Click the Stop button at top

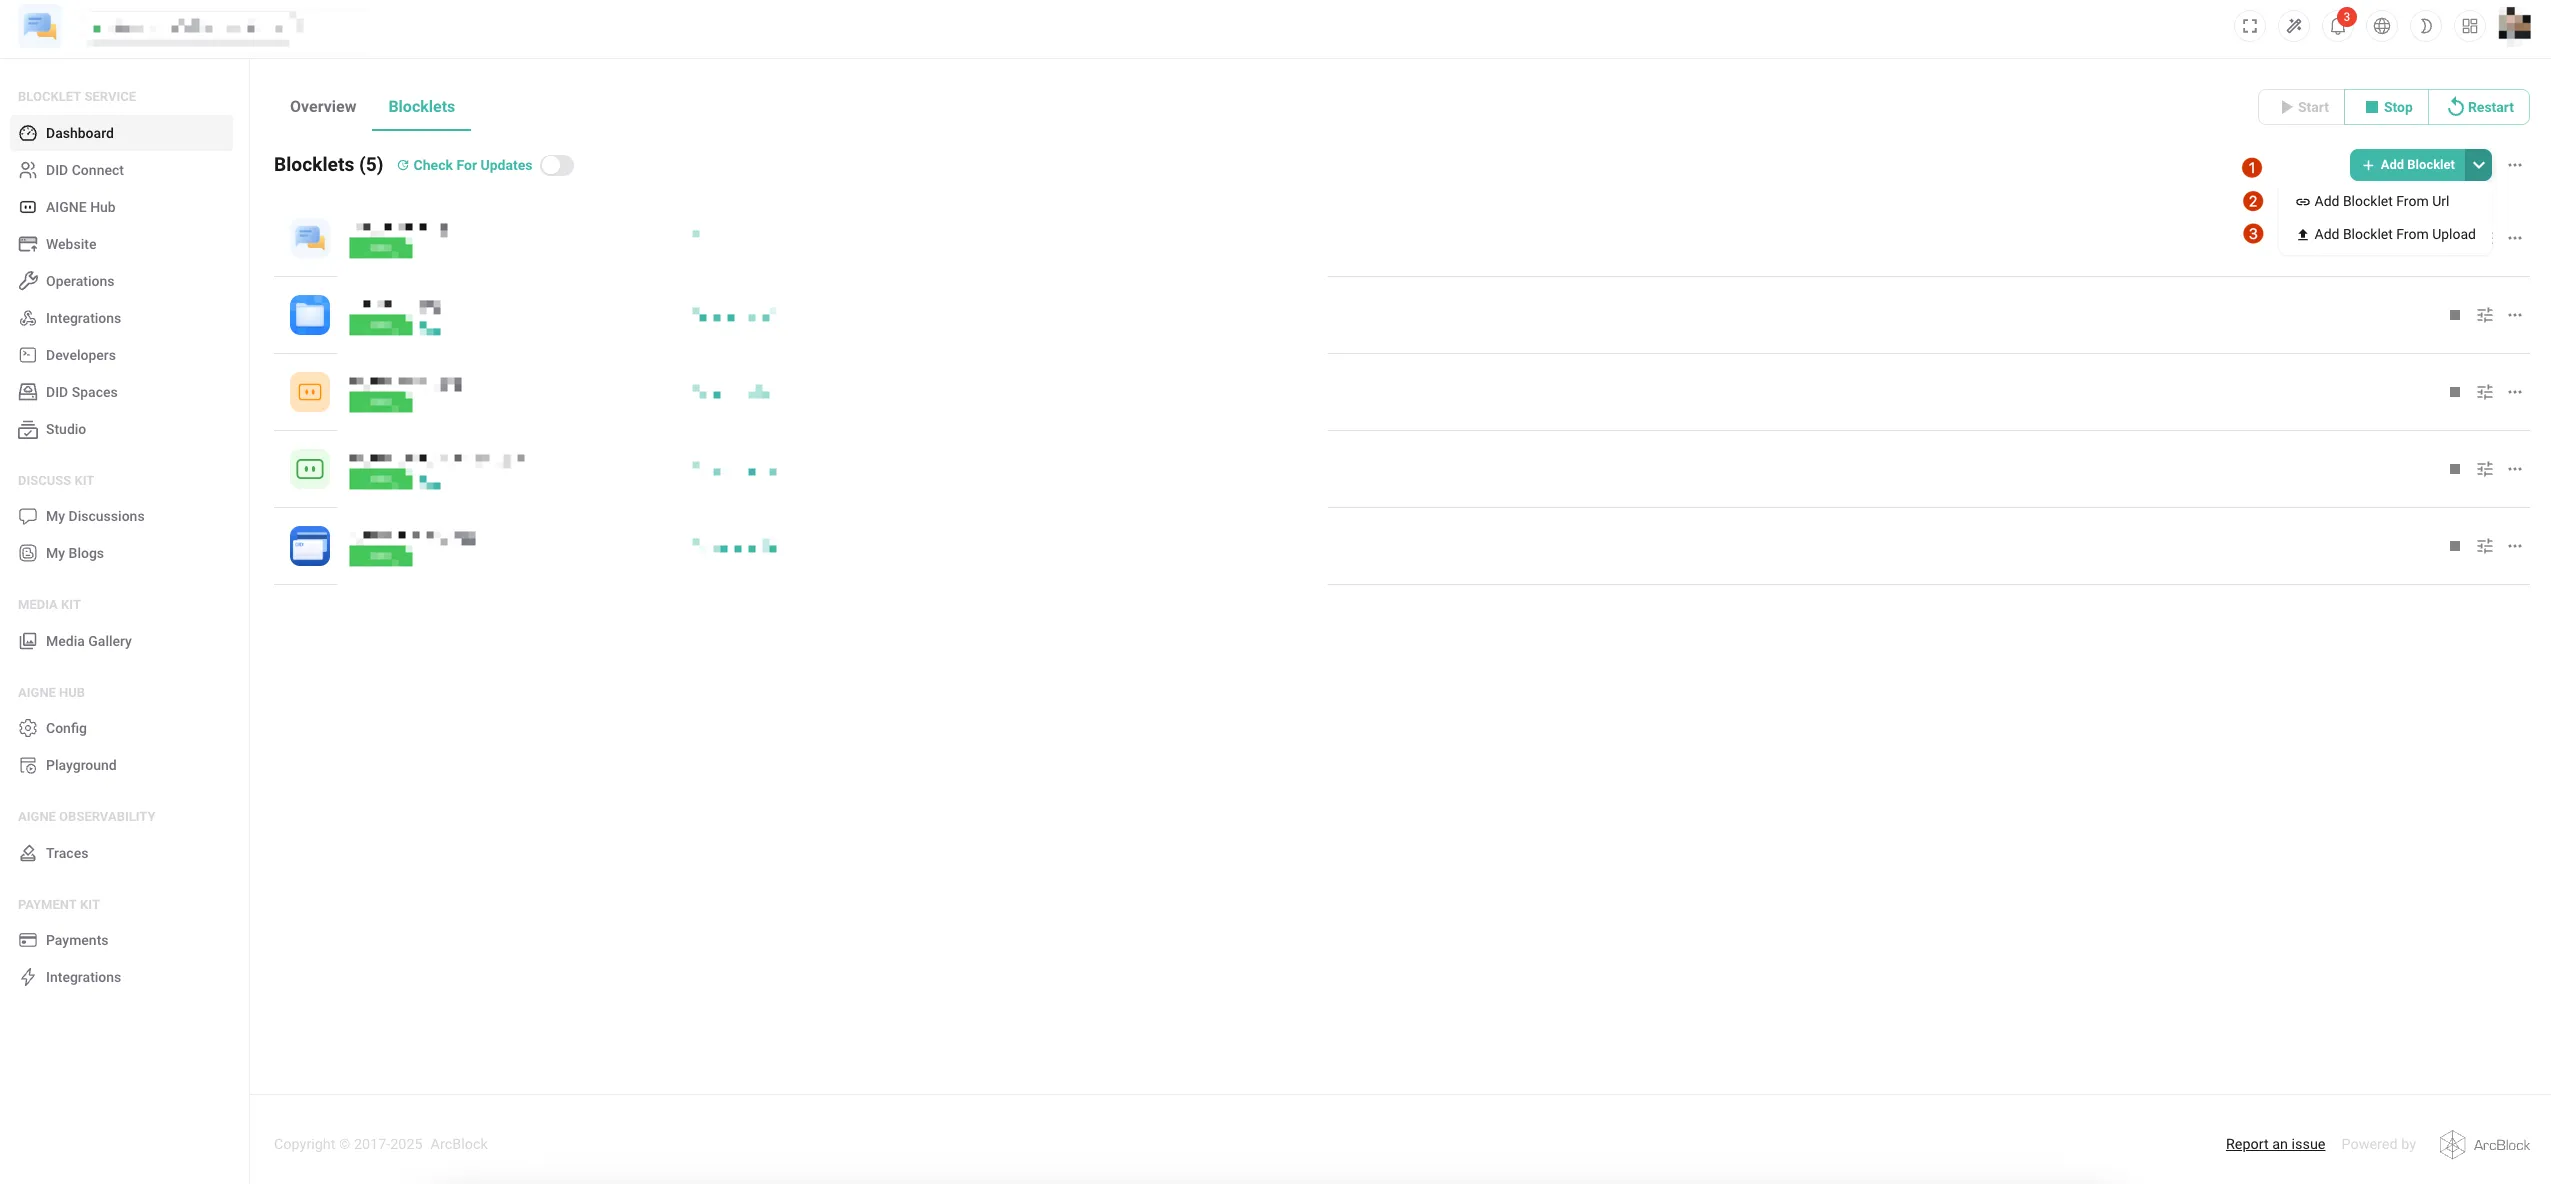[x=2387, y=107]
